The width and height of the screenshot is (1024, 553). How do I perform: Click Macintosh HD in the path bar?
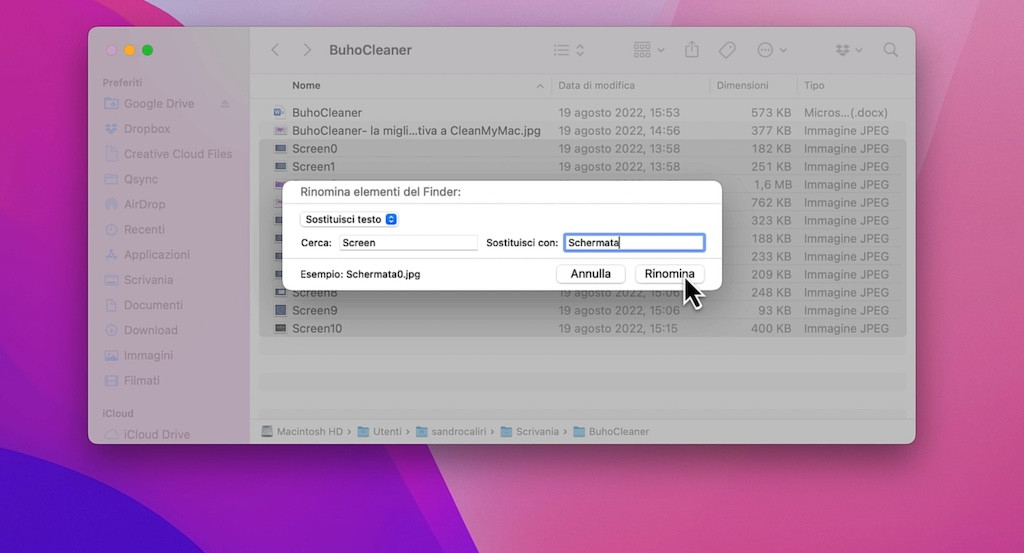(302, 432)
